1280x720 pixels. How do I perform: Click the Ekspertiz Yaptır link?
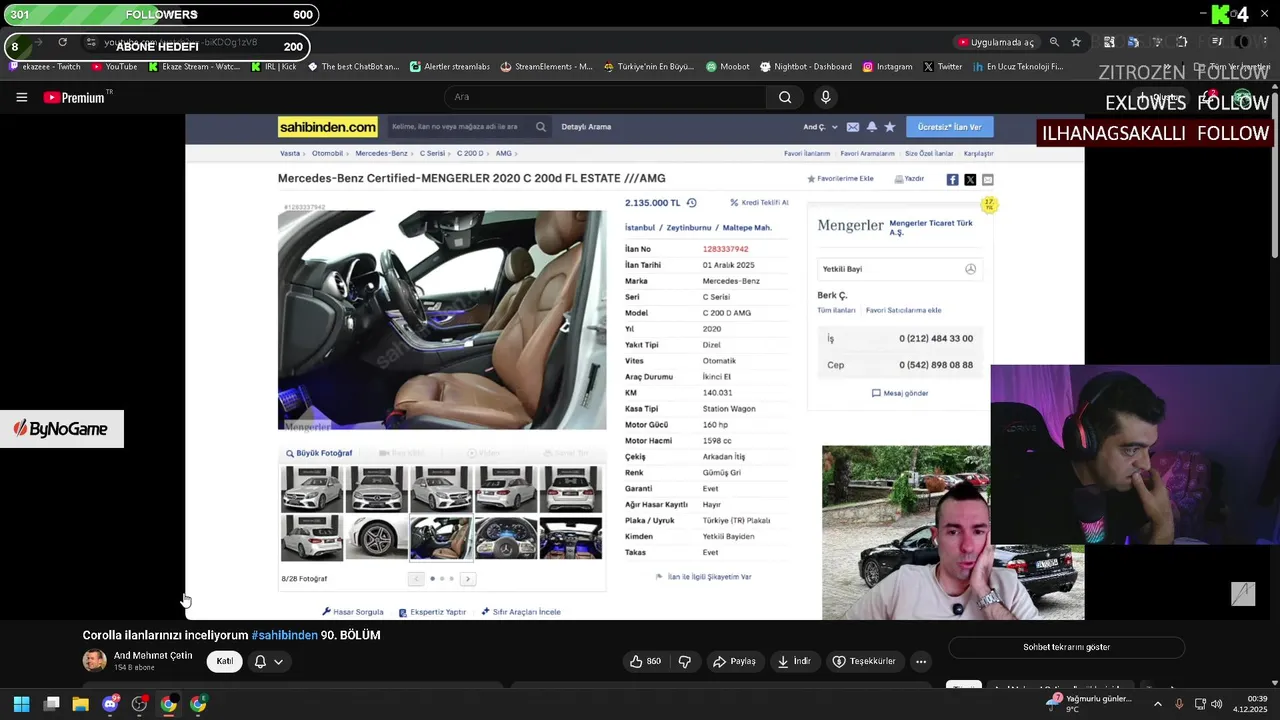pos(432,612)
